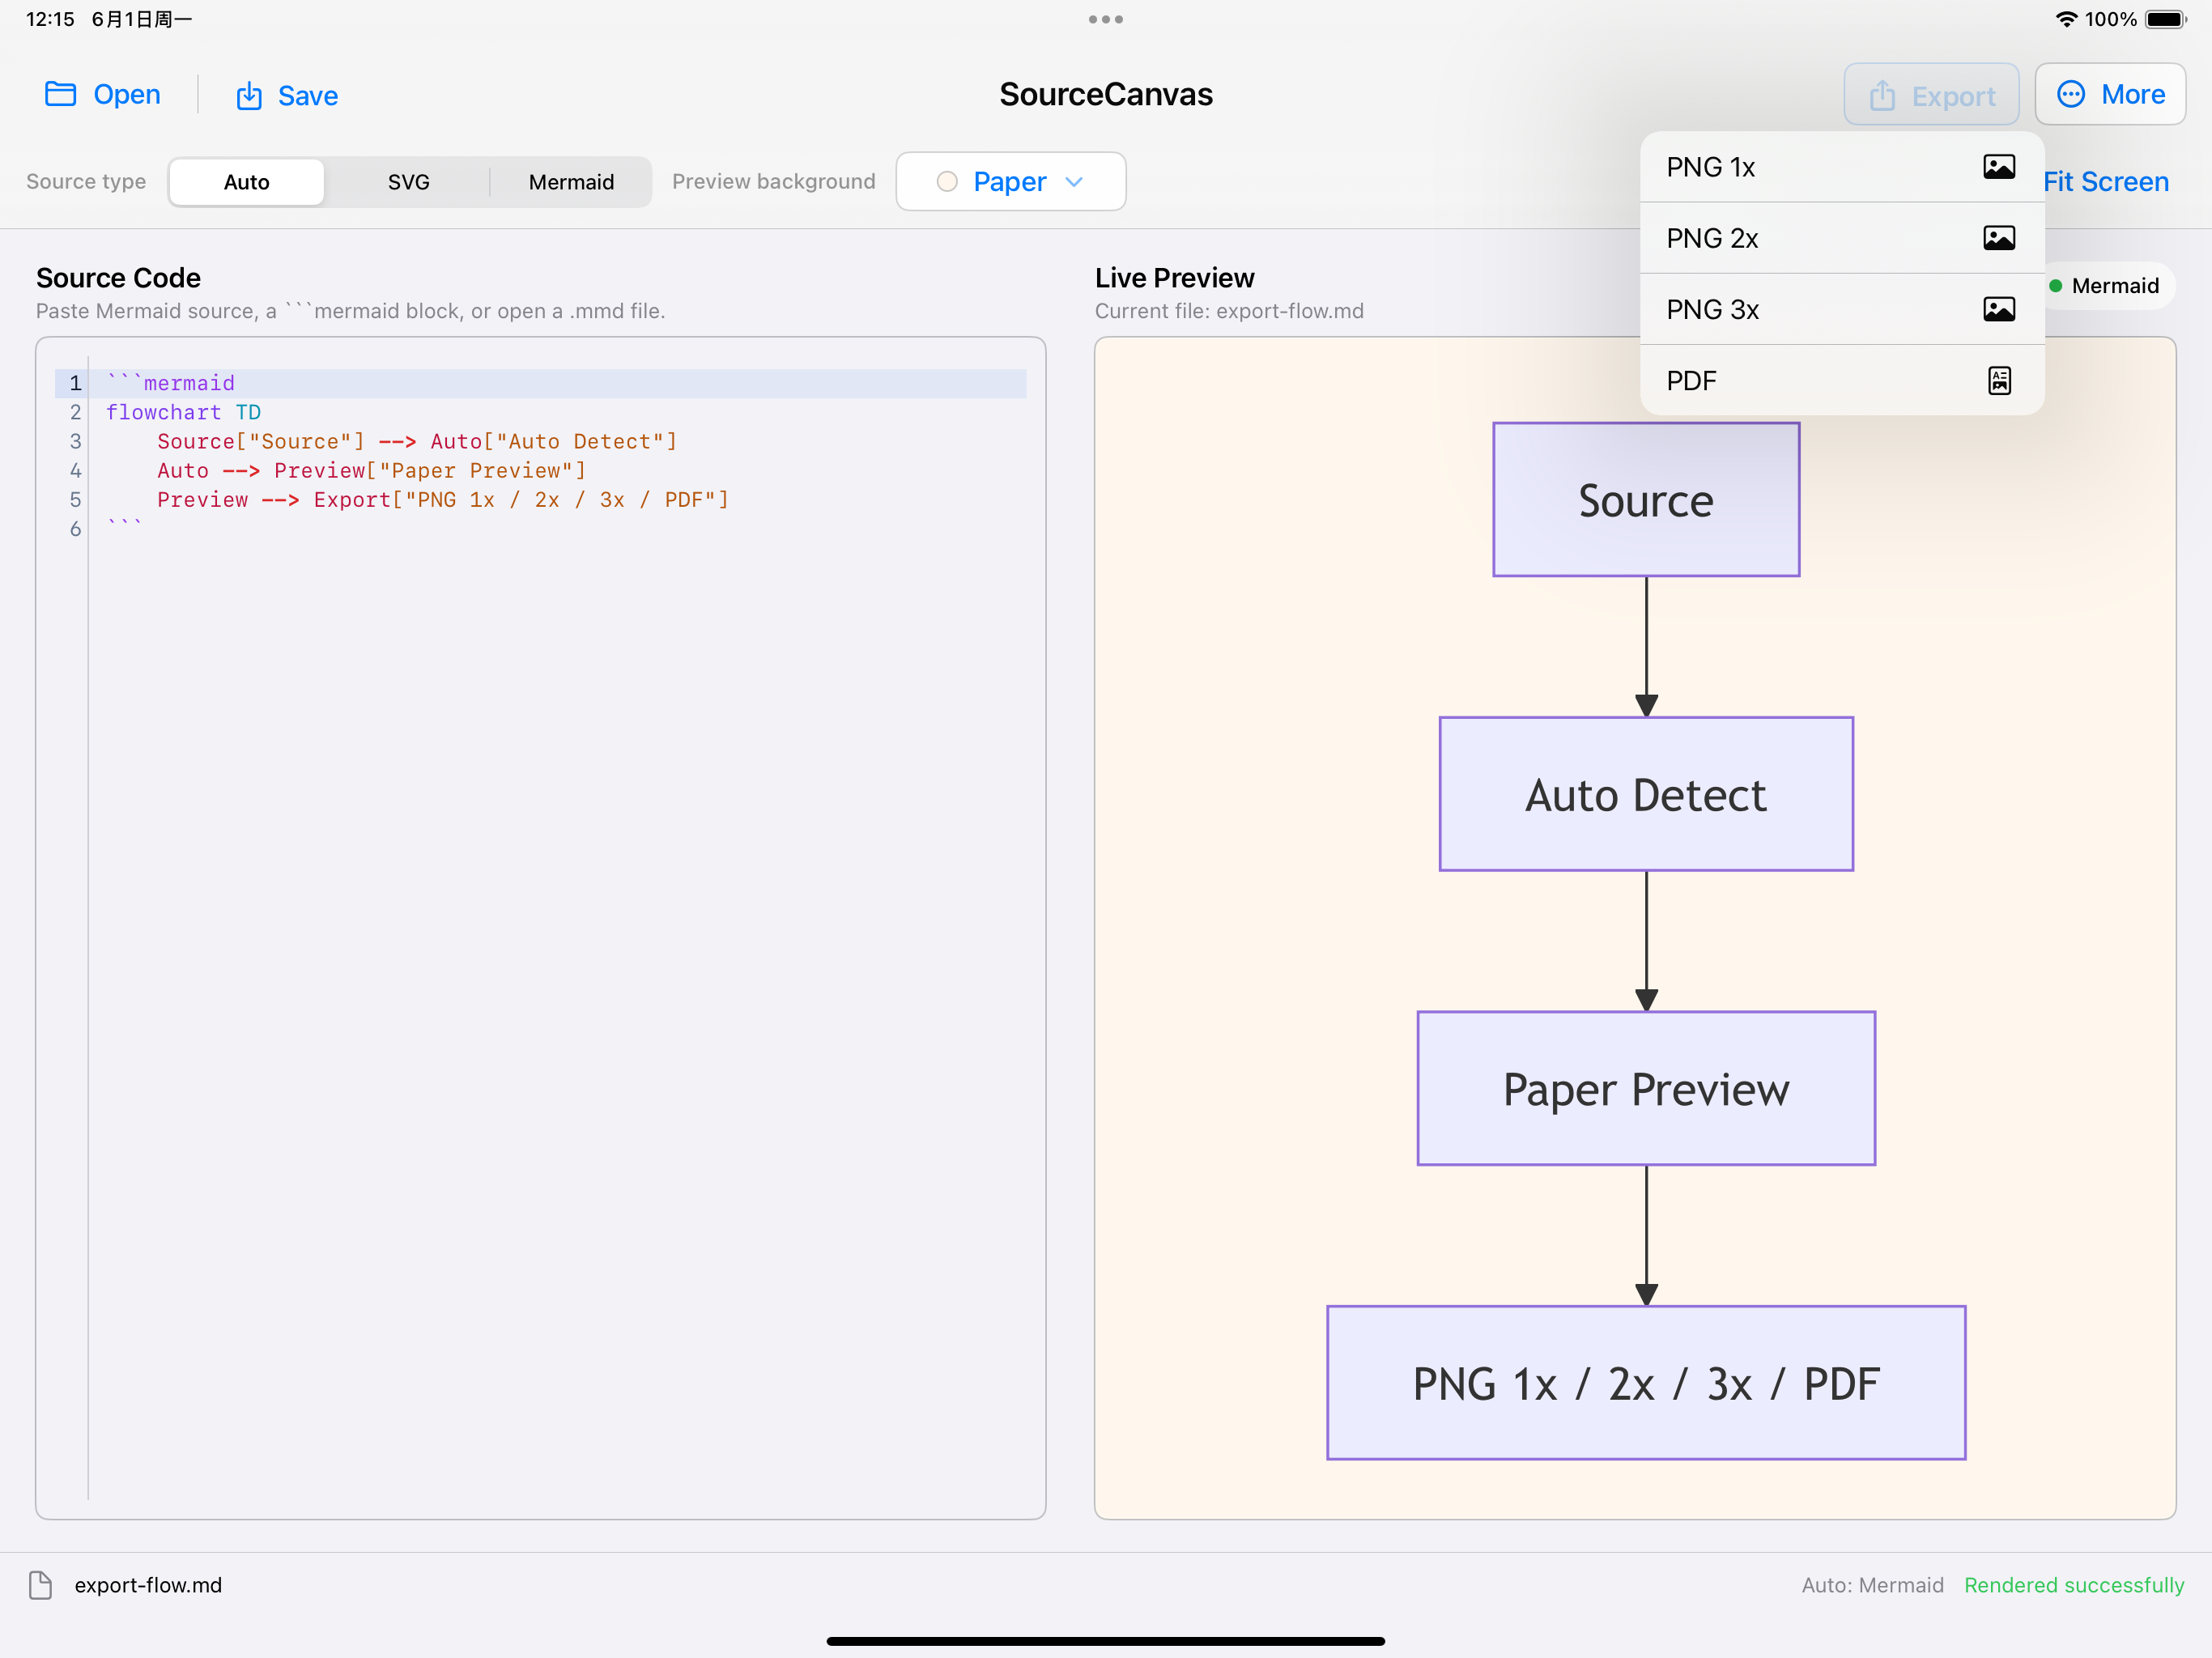Click the Source node in the diagram
Screen dimensions: 2212x1658
point(1646,499)
